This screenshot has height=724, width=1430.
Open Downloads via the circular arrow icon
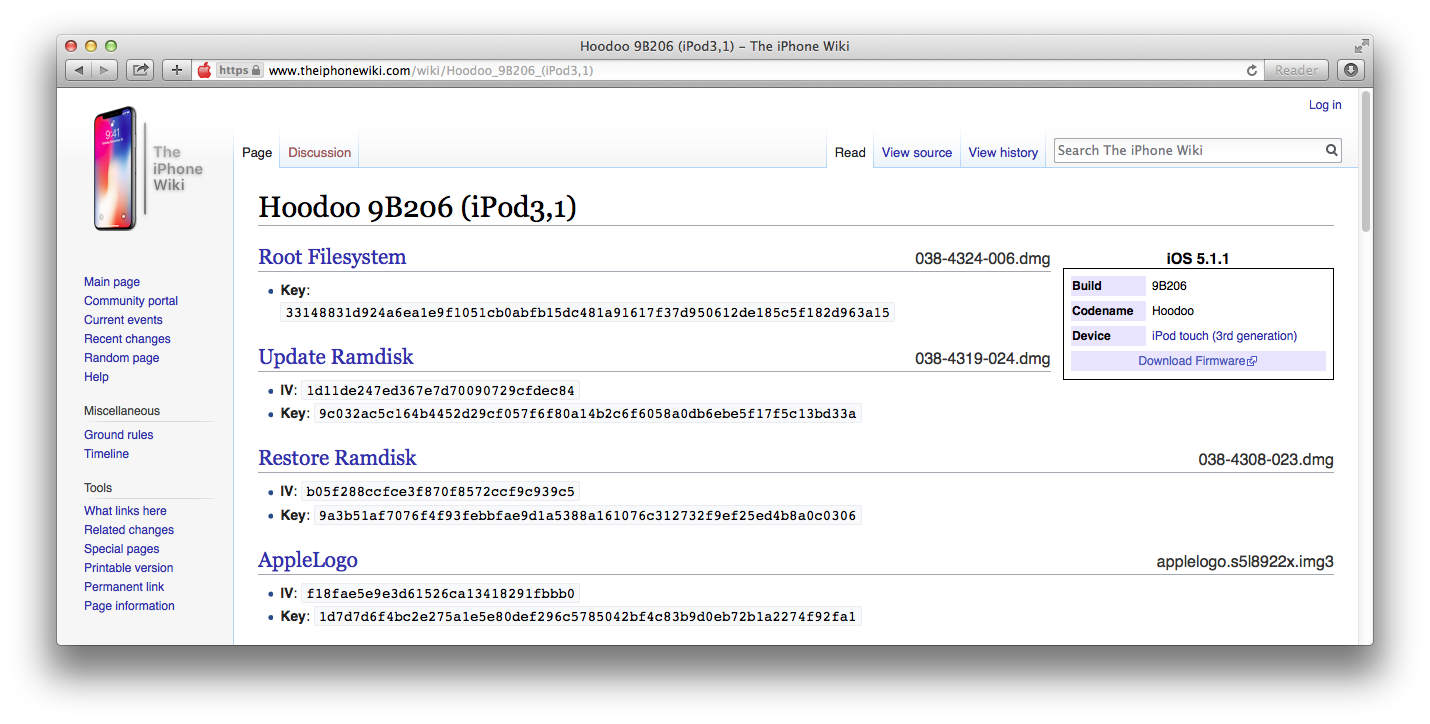[x=1350, y=70]
